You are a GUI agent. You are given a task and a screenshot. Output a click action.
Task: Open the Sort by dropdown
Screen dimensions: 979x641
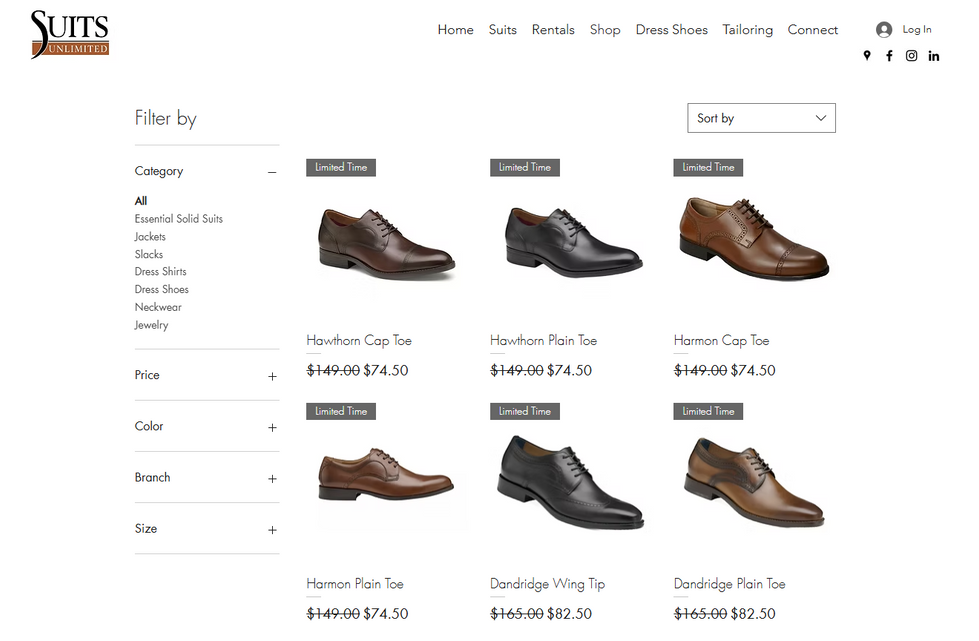pos(761,118)
